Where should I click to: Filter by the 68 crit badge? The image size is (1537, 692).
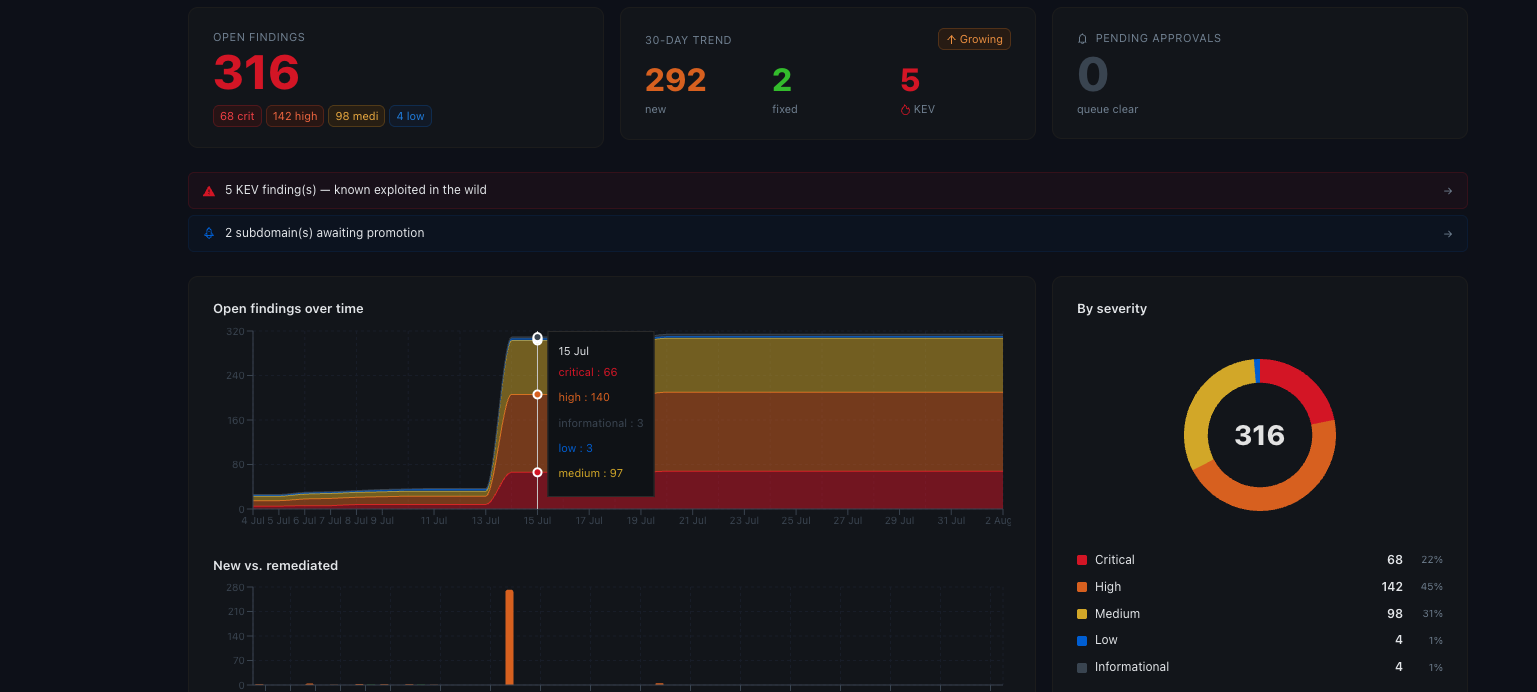click(237, 116)
